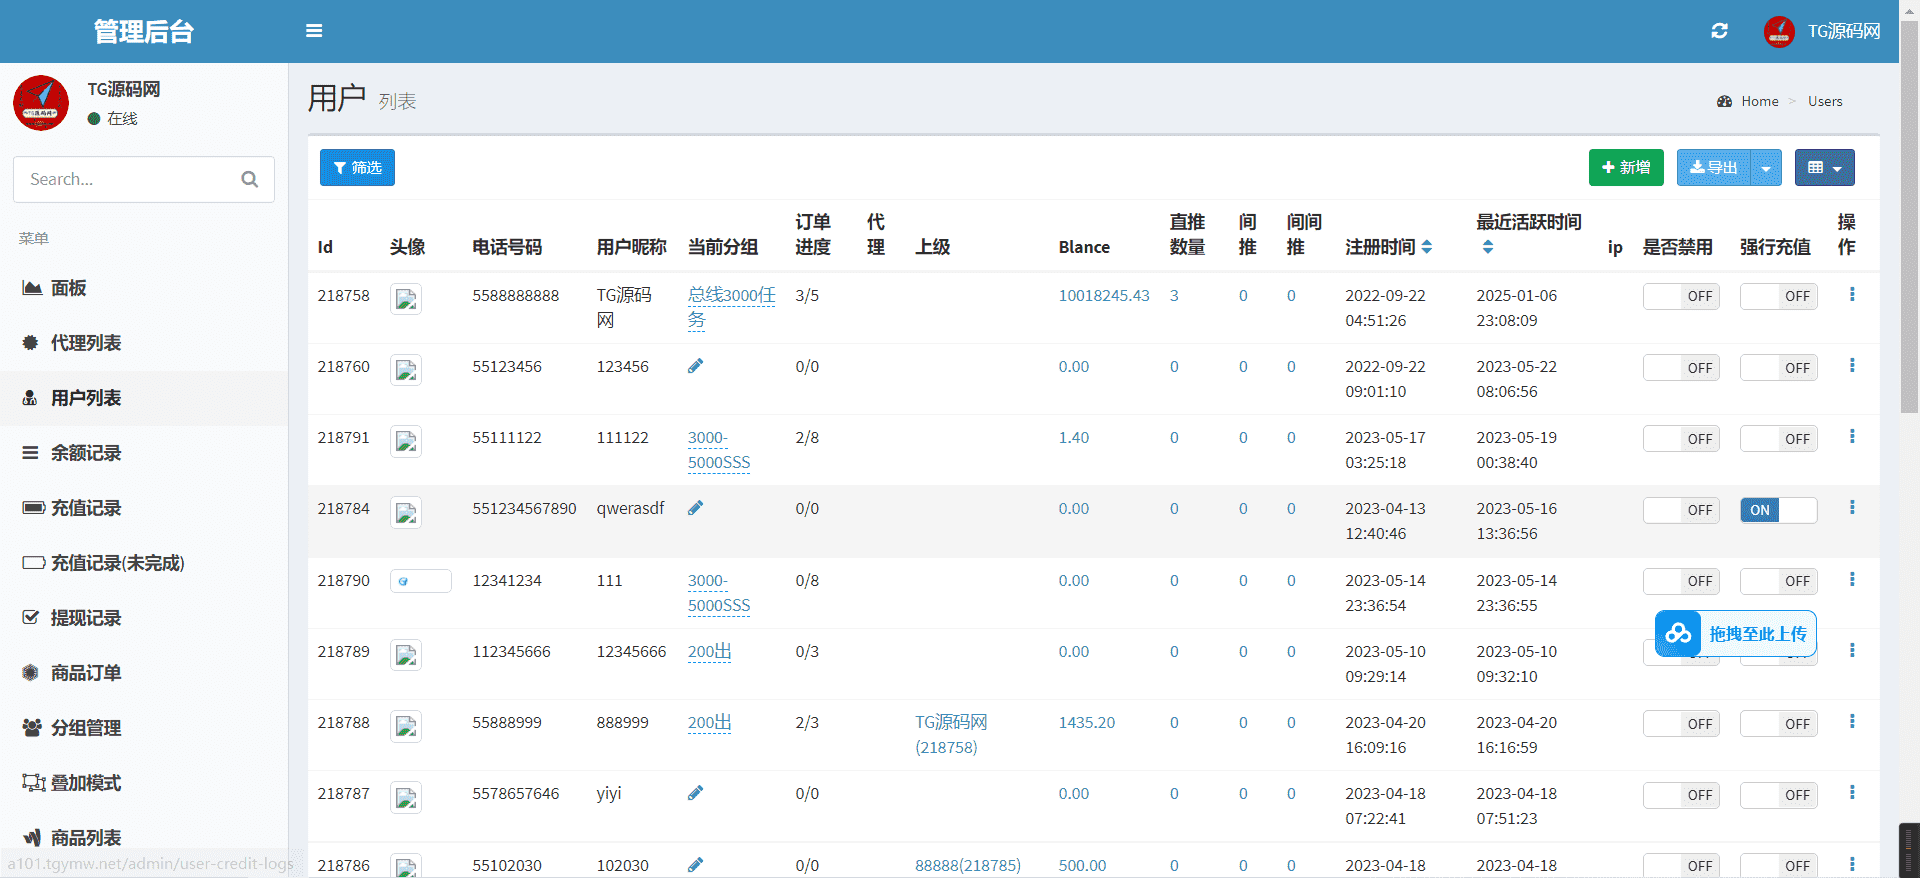Image resolution: width=1920 pixels, height=878 pixels.
Task: Click the cloud upload widget icon
Action: coord(1678,634)
